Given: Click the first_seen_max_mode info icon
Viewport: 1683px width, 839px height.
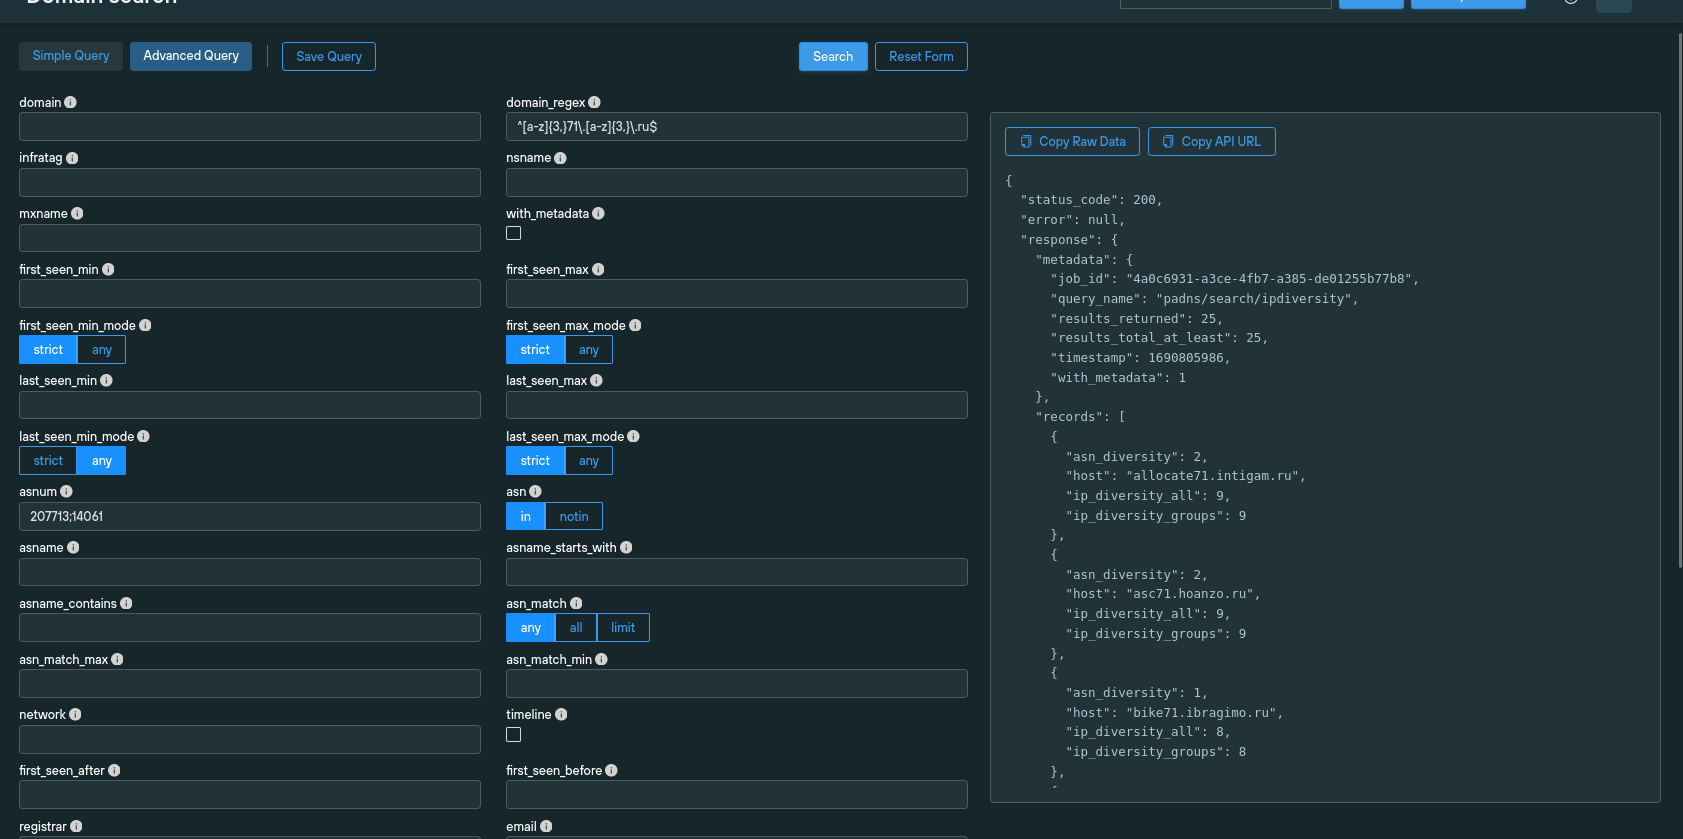Looking at the screenshot, I should pos(635,325).
